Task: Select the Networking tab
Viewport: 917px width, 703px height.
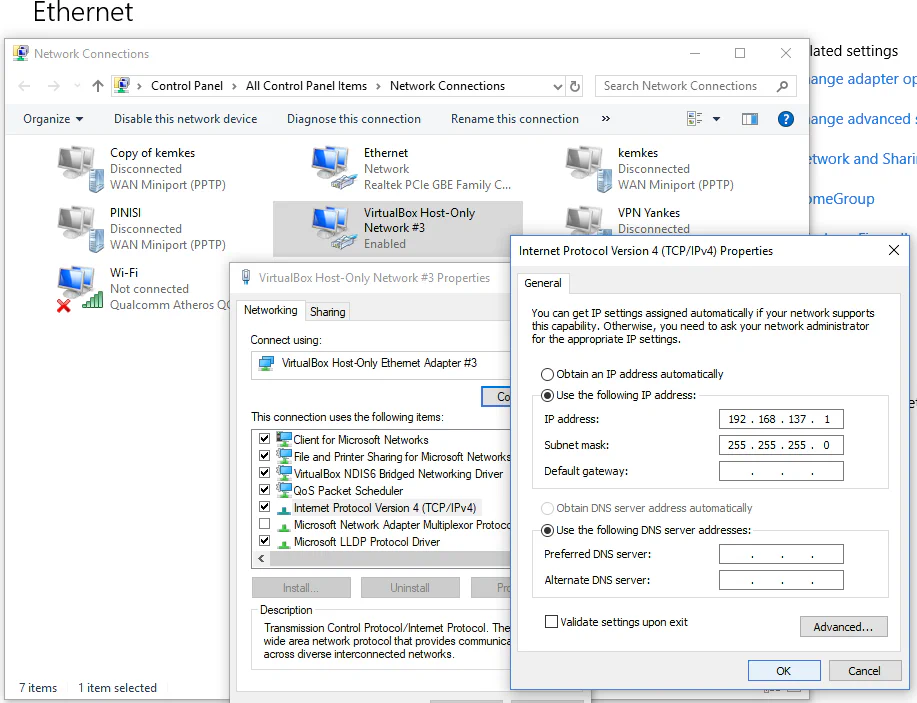Action: pyautogui.click(x=271, y=310)
